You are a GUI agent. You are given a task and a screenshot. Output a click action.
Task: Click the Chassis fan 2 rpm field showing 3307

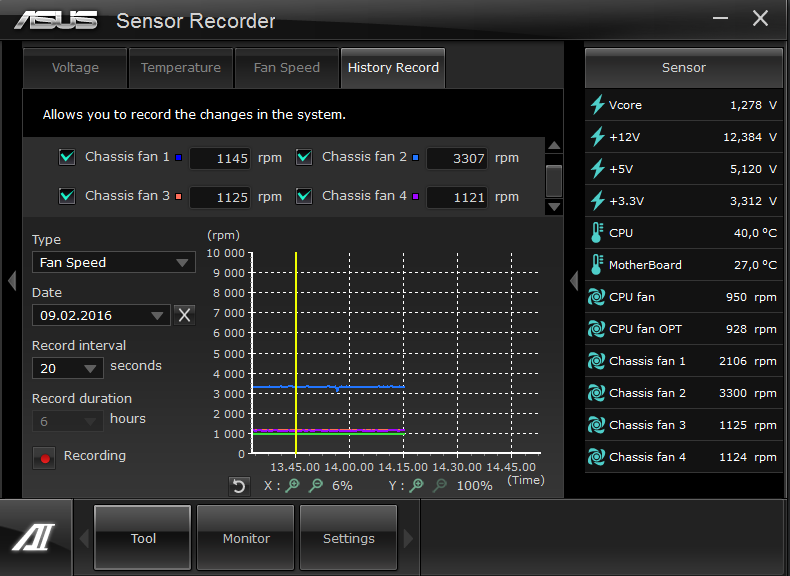tap(457, 158)
